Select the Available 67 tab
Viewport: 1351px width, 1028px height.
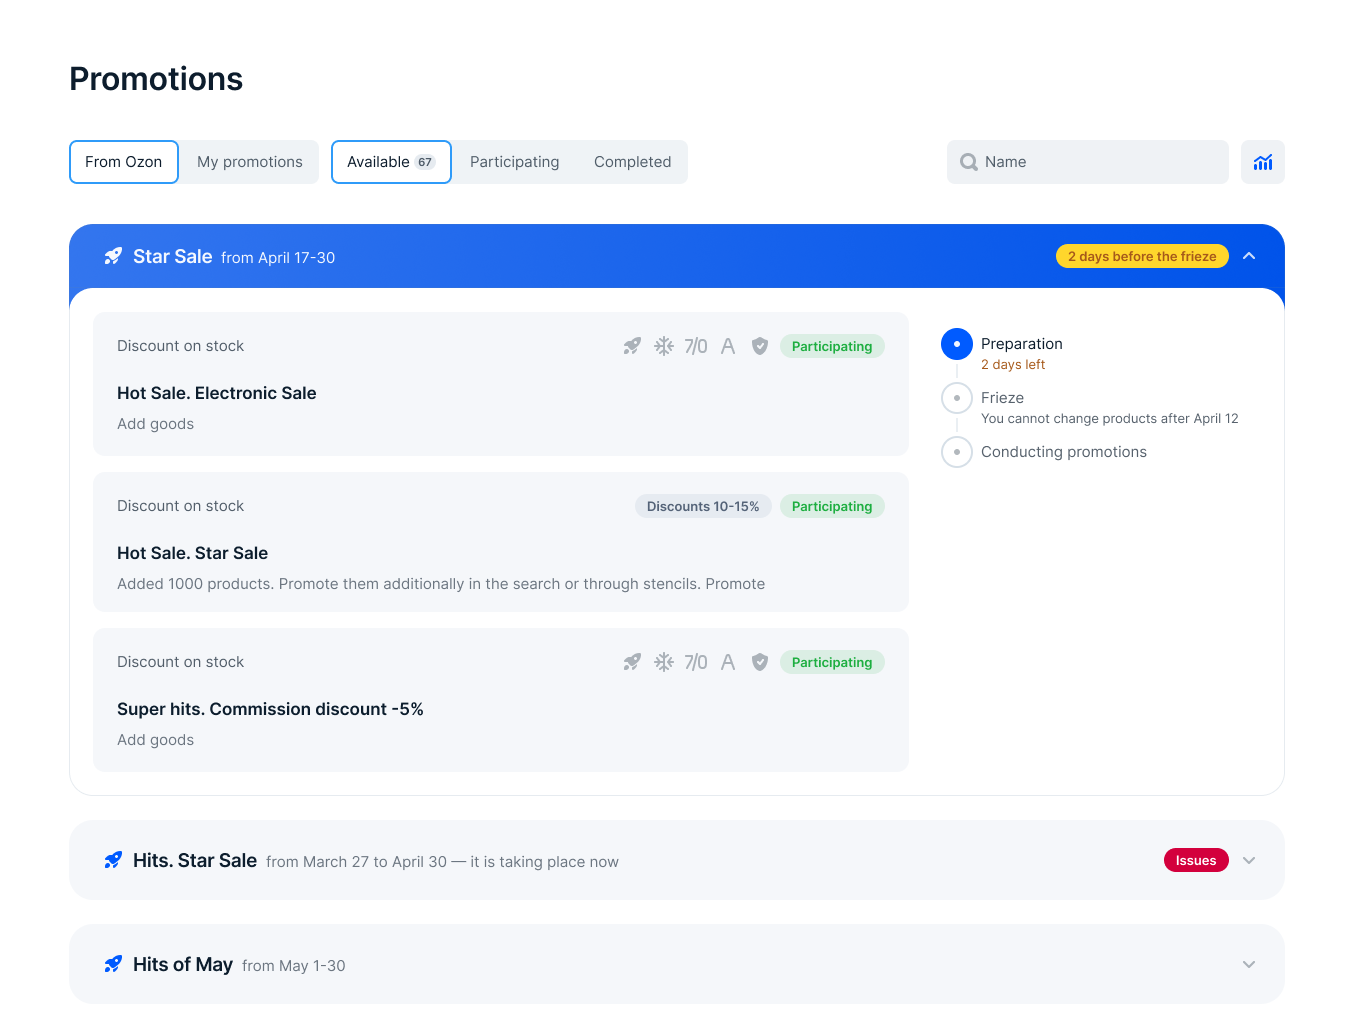[391, 162]
